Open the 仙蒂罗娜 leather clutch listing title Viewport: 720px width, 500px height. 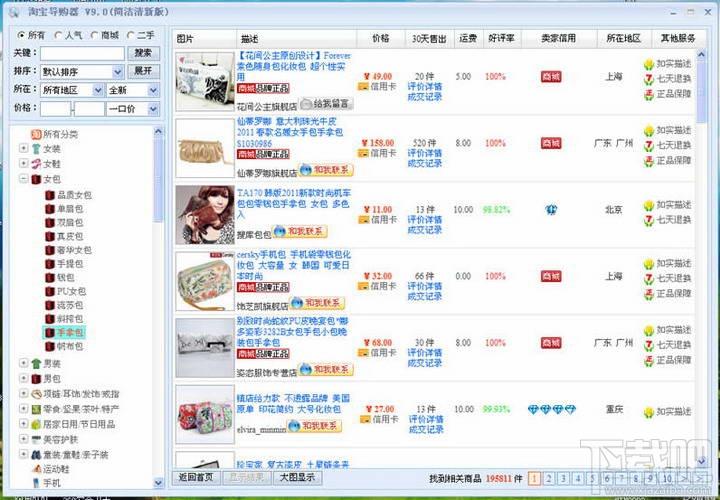pyautogui.click(x=290, y=133)
